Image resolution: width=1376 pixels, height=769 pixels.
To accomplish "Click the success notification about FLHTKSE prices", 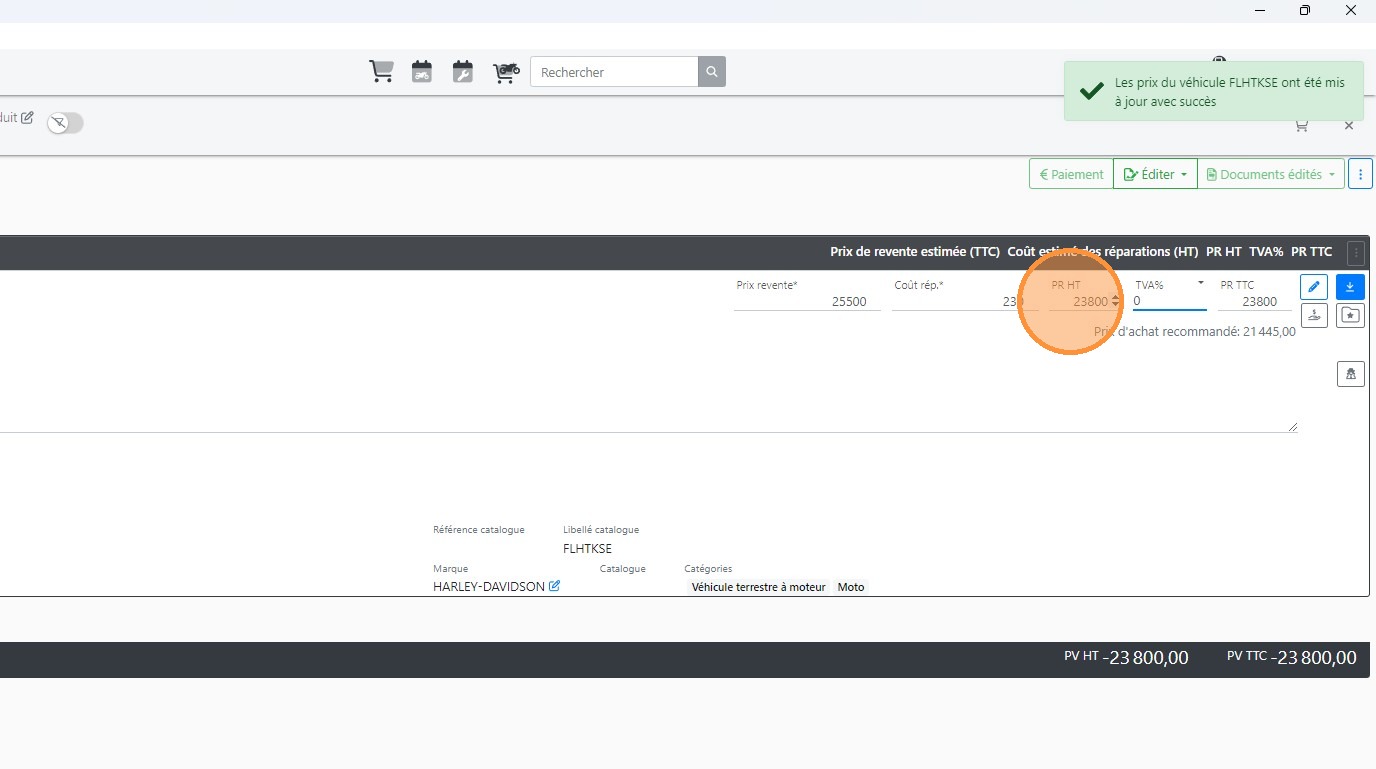I will (1214, 91).
